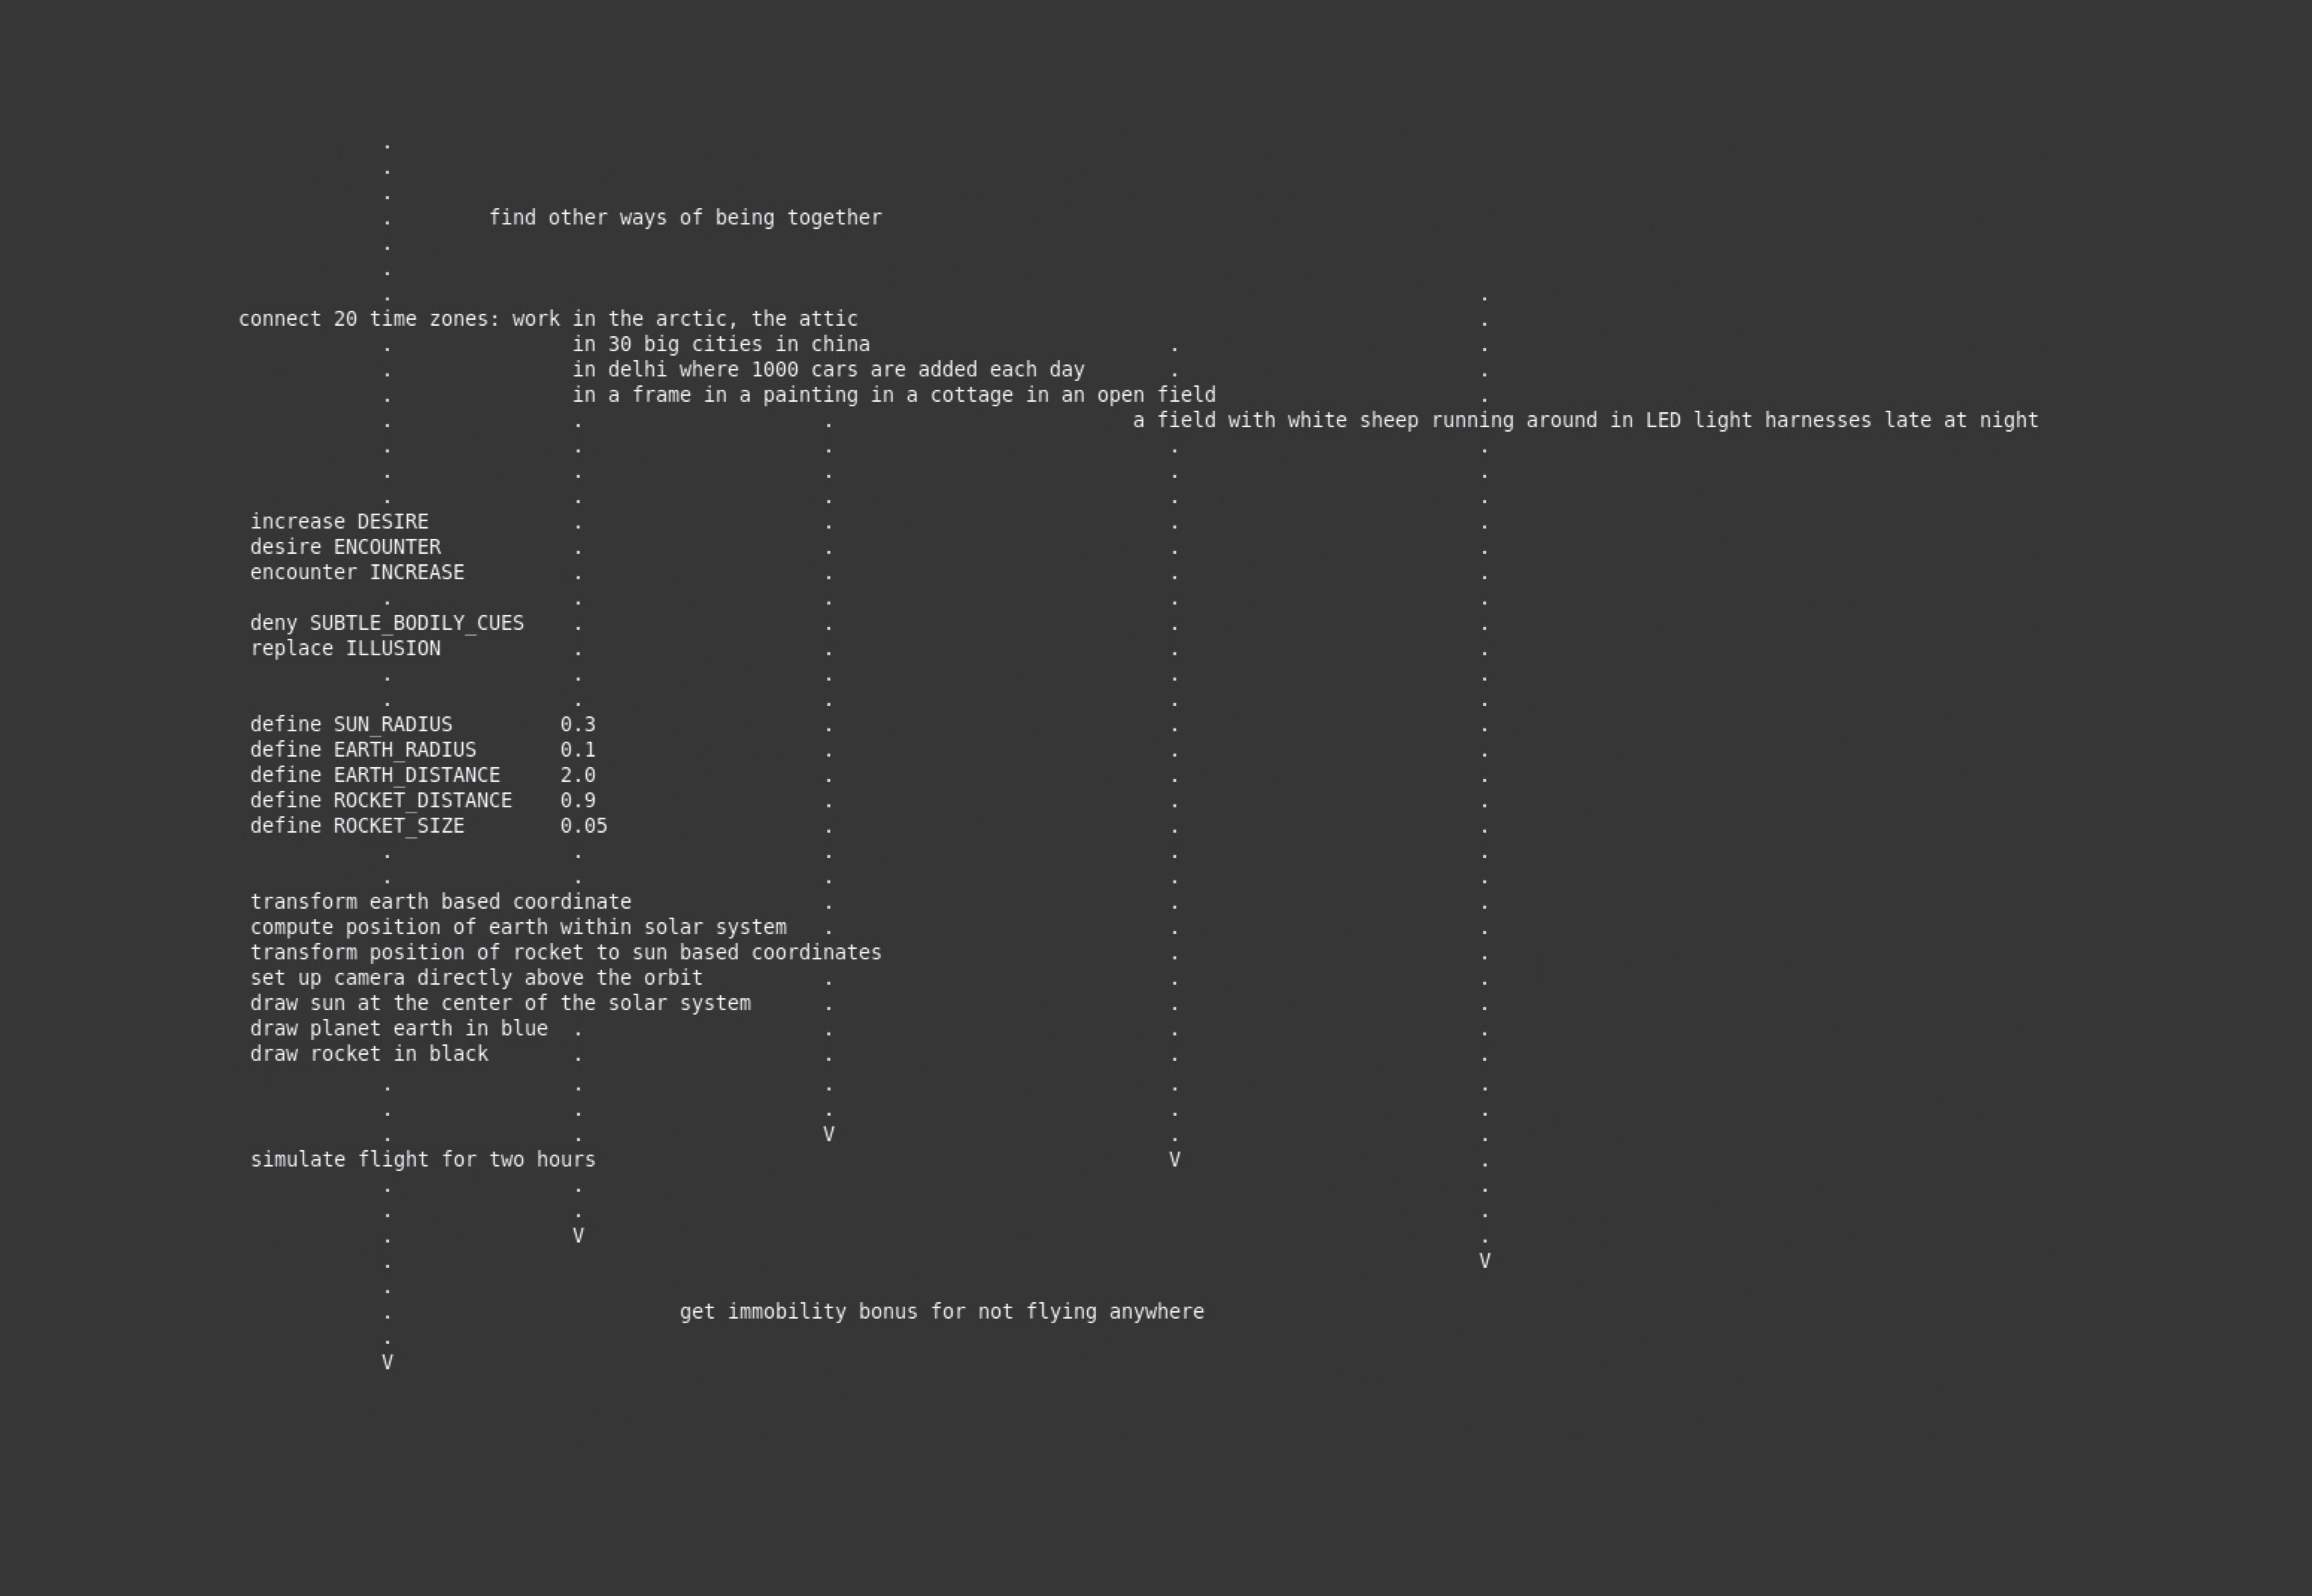Click the 'a field with white sheep' line
2312x1596 pixels.
(1585, 421)
